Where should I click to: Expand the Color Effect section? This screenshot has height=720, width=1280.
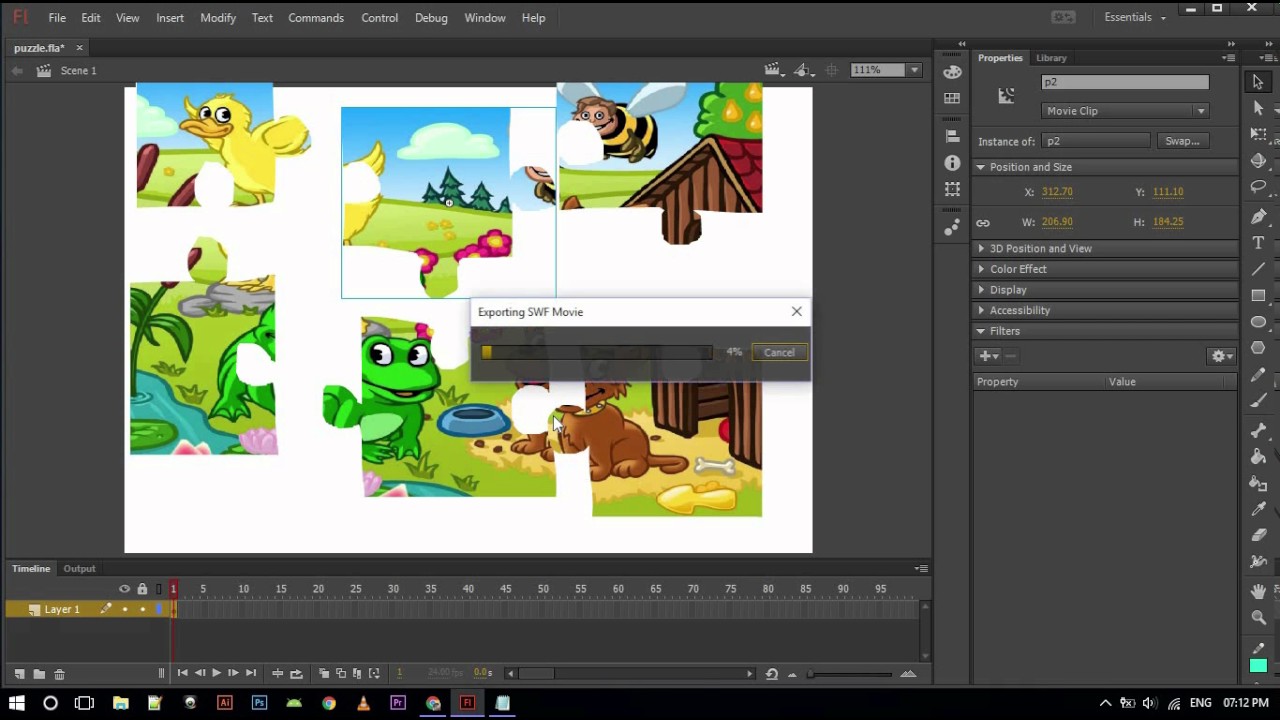pyautogui.click(x=1018, y=269)
